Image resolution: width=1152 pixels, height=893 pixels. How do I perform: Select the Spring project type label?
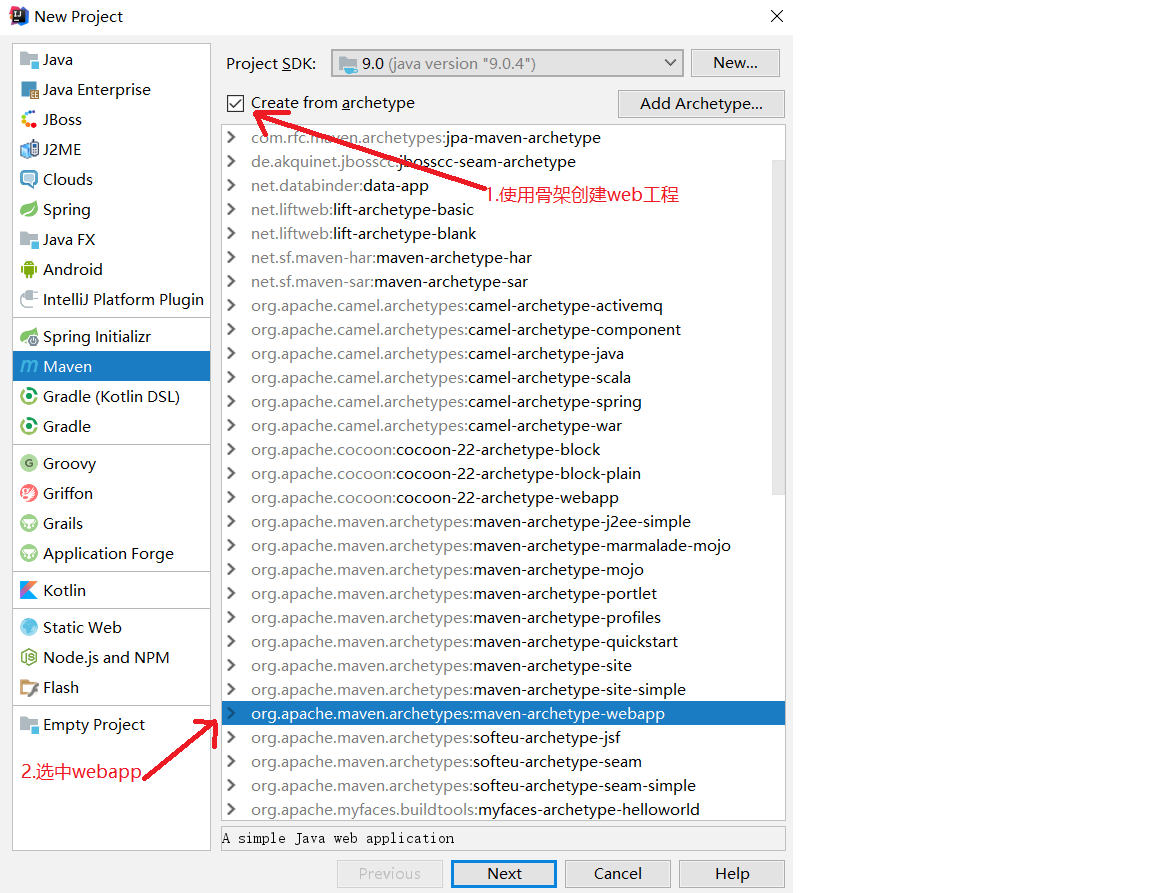(67, 209)
